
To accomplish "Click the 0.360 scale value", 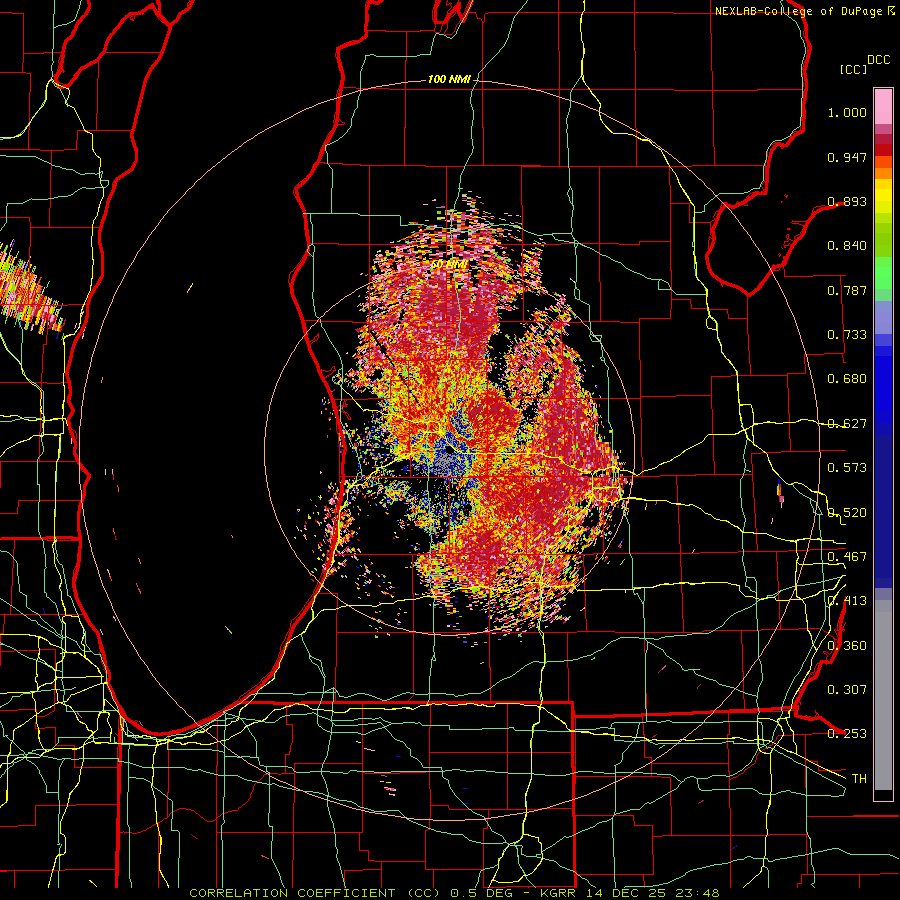I will (847, 645).
